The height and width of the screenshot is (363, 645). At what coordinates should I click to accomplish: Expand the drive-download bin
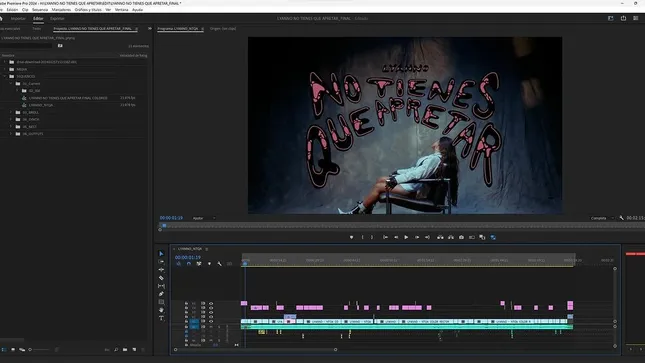point(5,62)
